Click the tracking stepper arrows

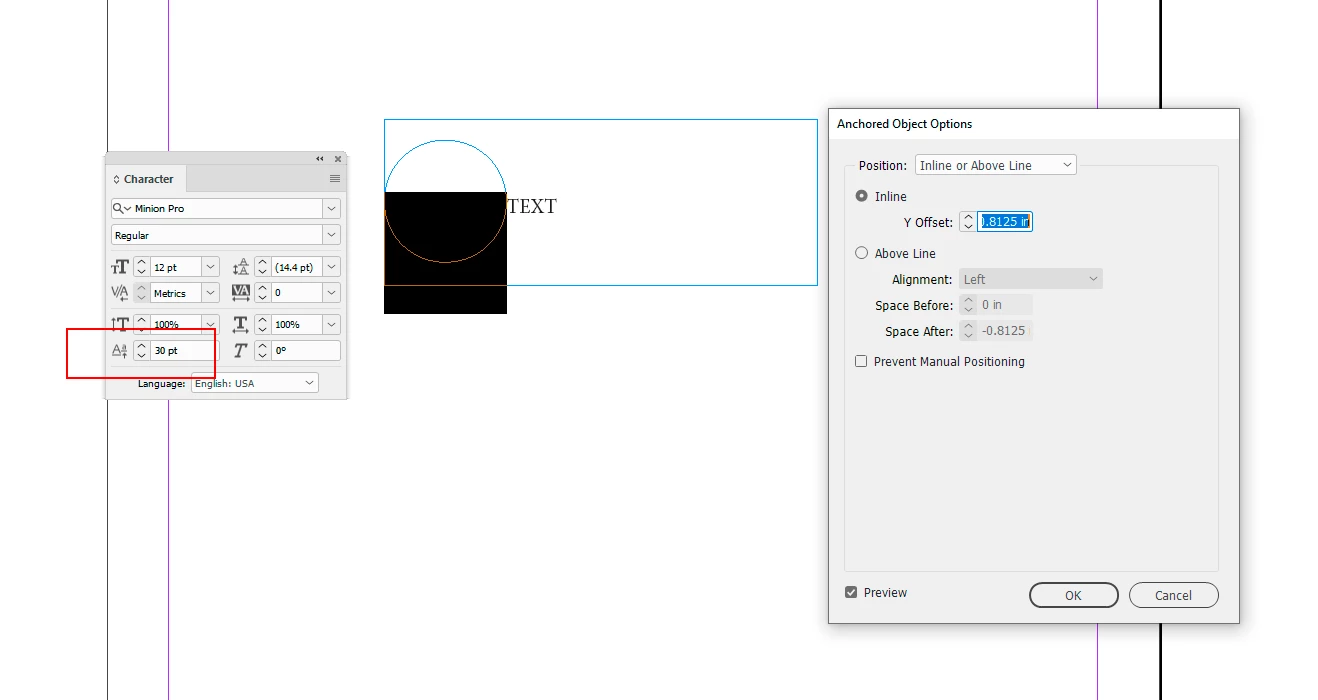[263, 293]
